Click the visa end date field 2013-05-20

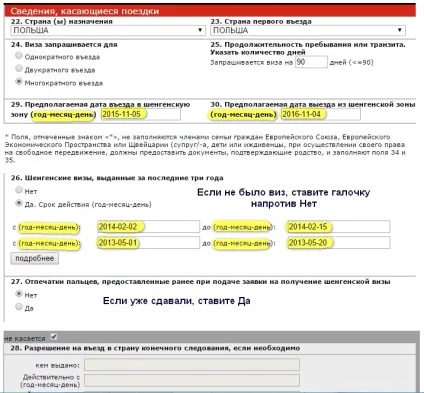coord(338,243)
